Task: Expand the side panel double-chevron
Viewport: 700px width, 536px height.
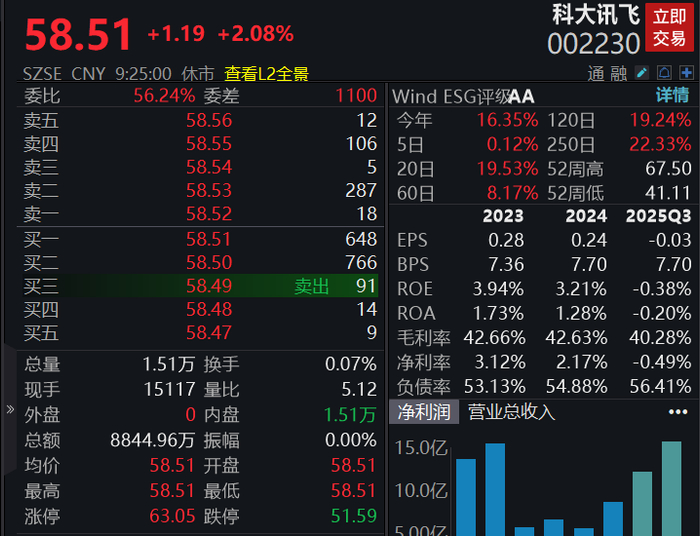Action: point(10,409)
